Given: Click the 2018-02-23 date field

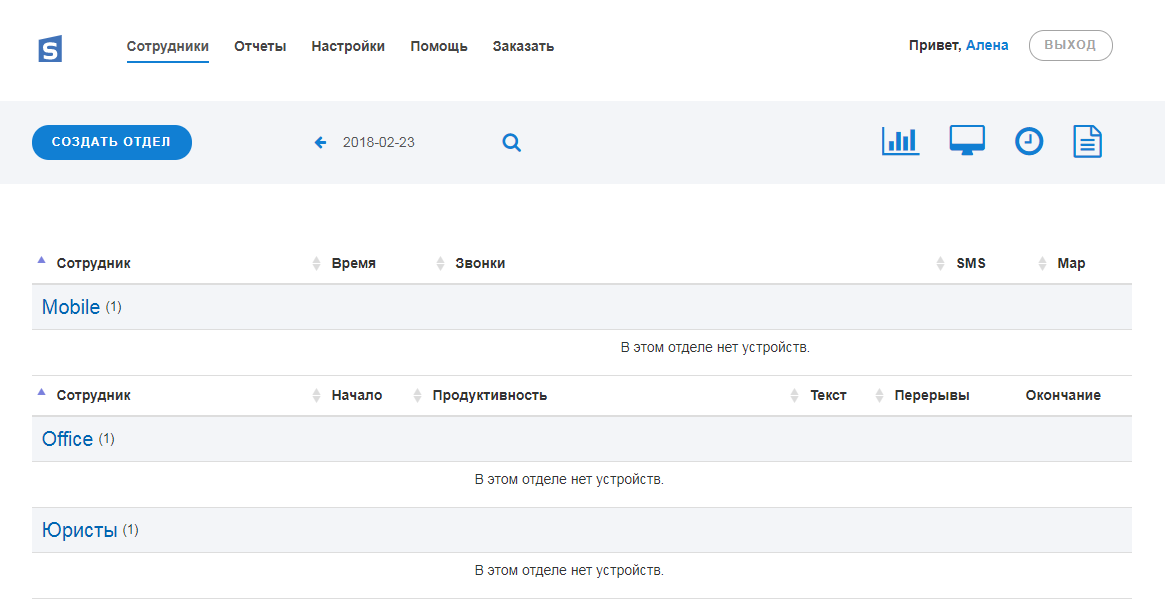Looking at the screenshot, I should 379,143.
